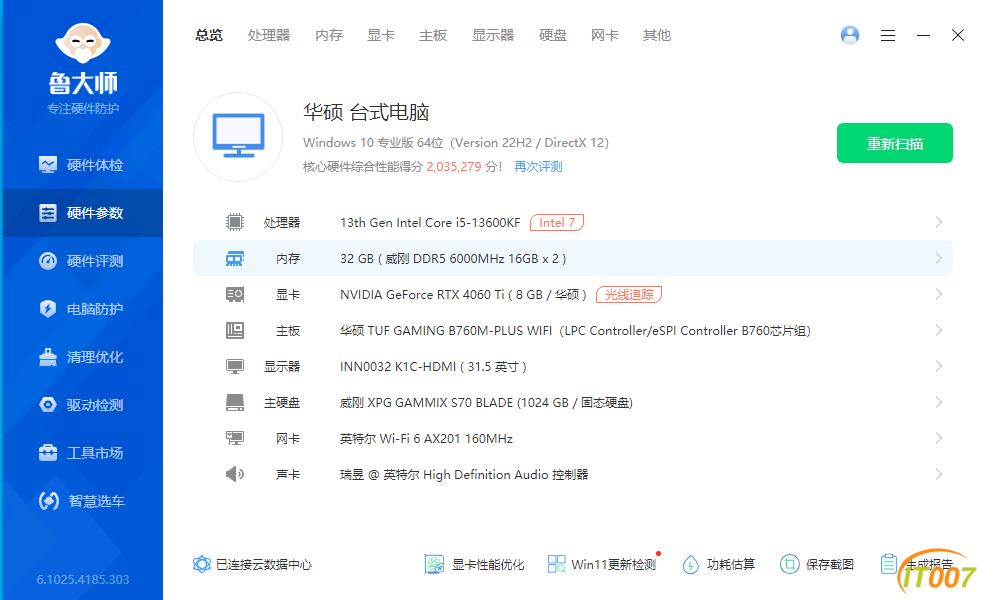Expand 主硬盘 row chevron
The image size is (982, 600).
pos(938,402)
